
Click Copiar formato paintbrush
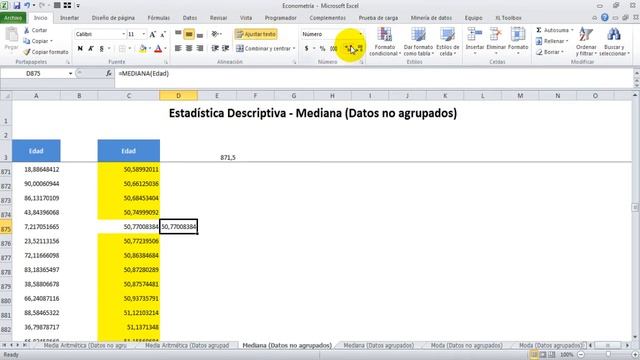point(46,52)
